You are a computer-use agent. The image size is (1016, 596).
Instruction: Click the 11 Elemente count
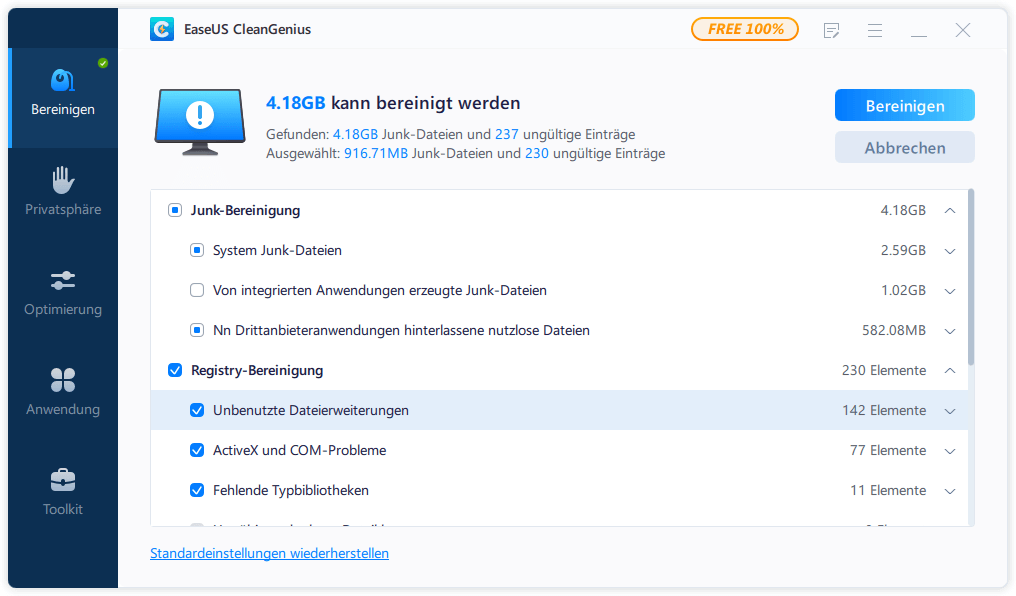888,490
